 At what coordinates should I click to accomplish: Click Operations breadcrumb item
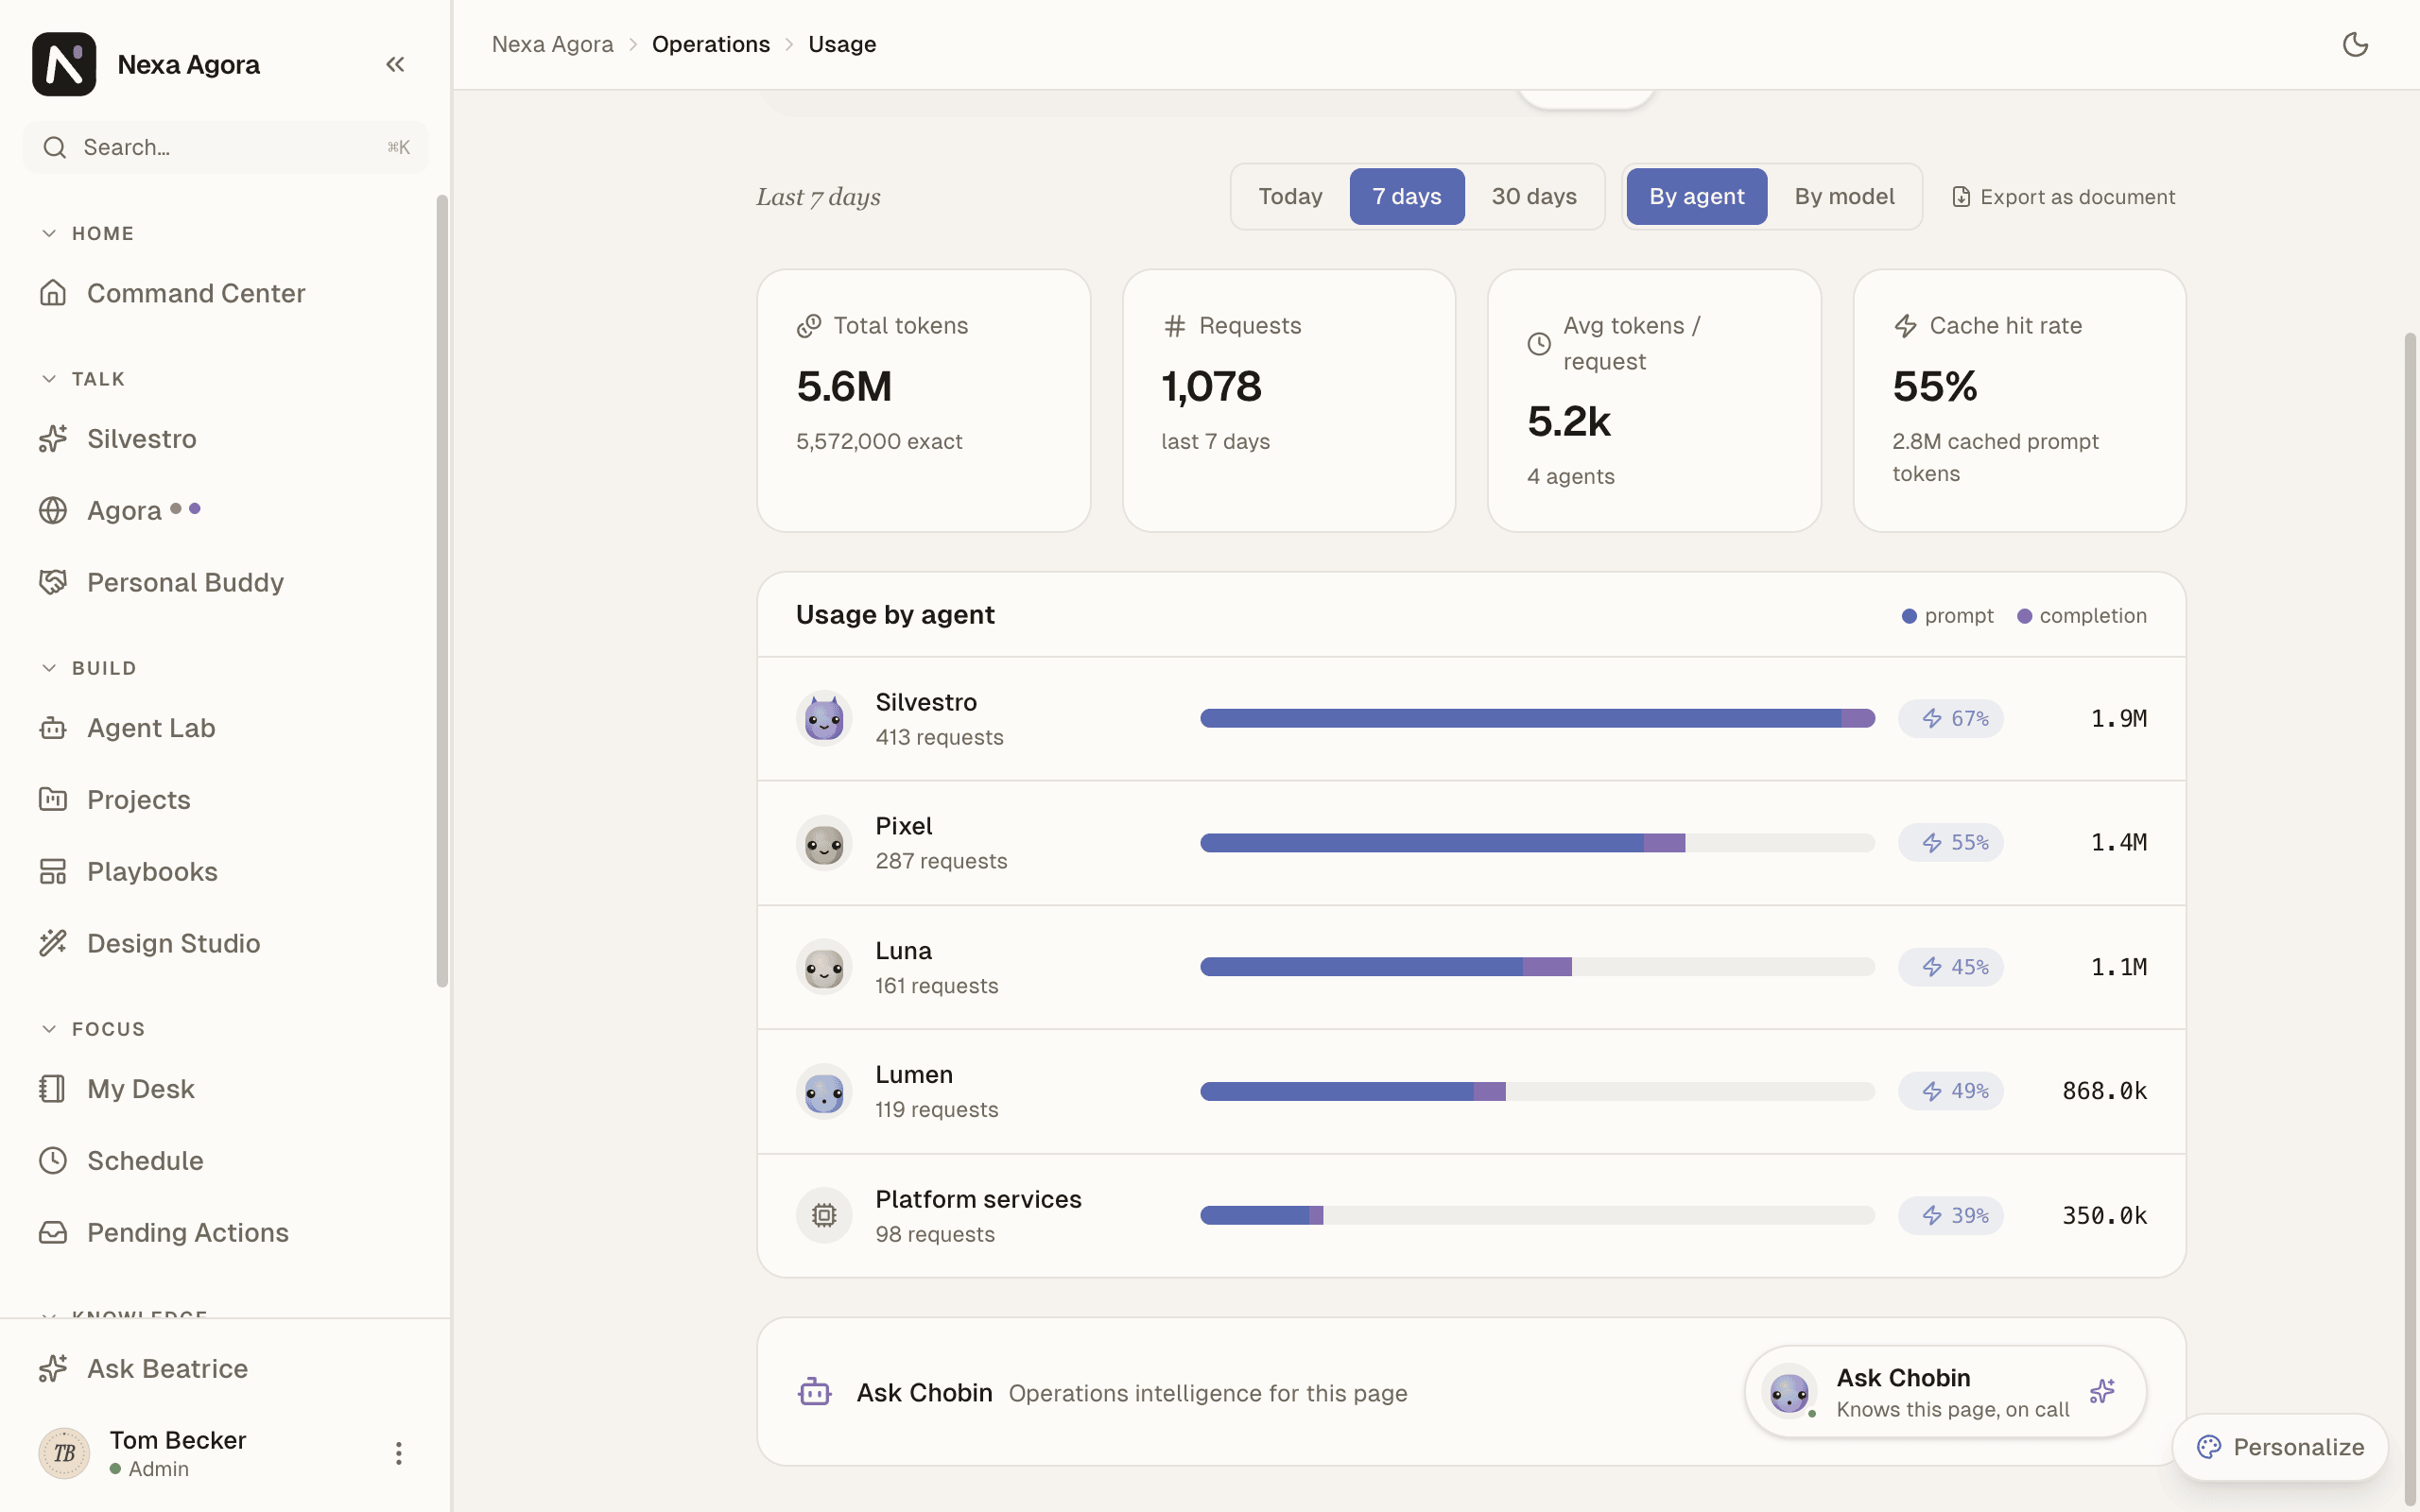point(711,44)
